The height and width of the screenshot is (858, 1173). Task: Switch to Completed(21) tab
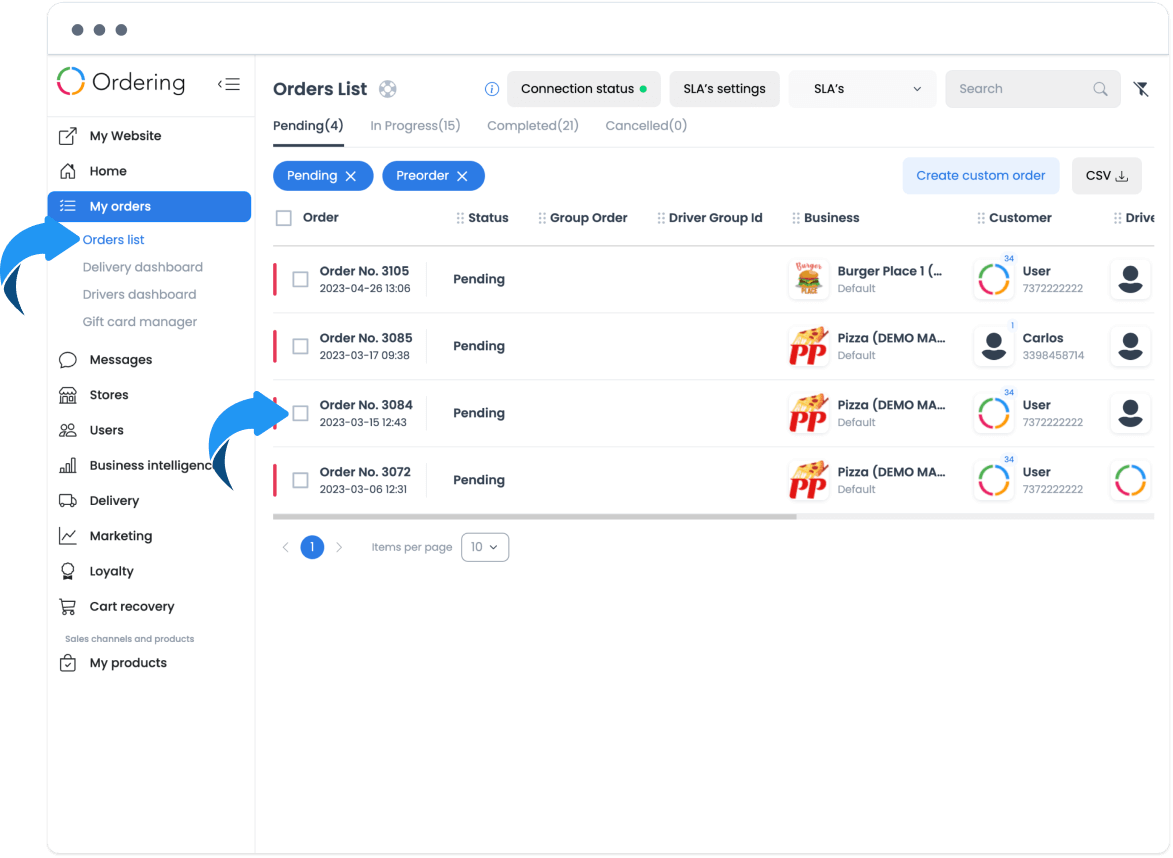(533, 126)
